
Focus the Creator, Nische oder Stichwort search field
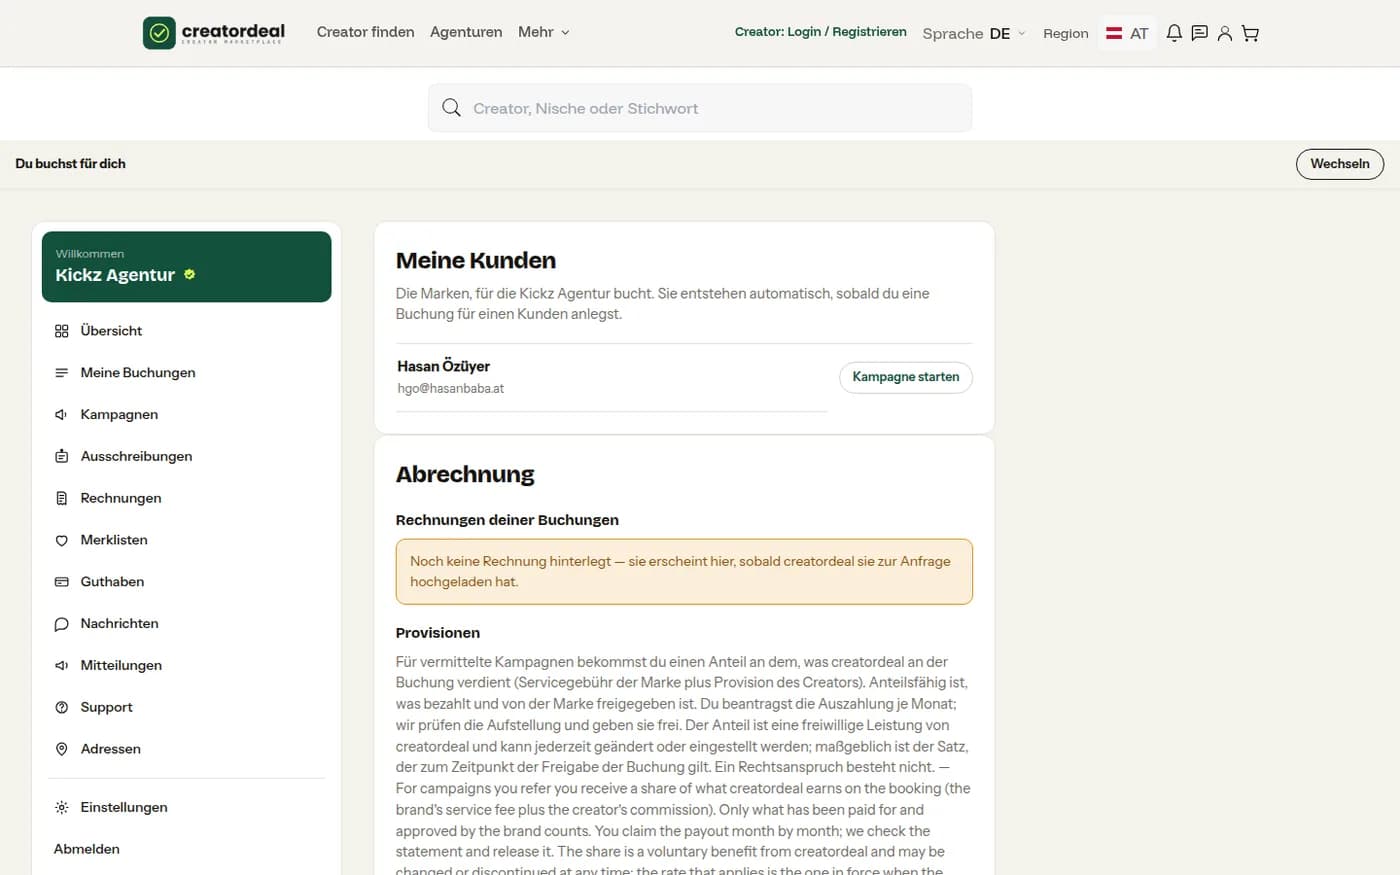coord(700,108)
